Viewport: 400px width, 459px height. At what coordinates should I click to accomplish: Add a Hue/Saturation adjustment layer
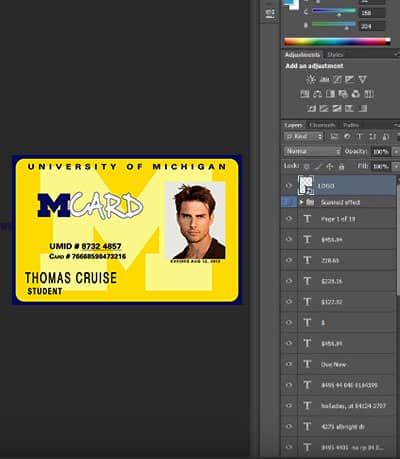pos(305,94)
